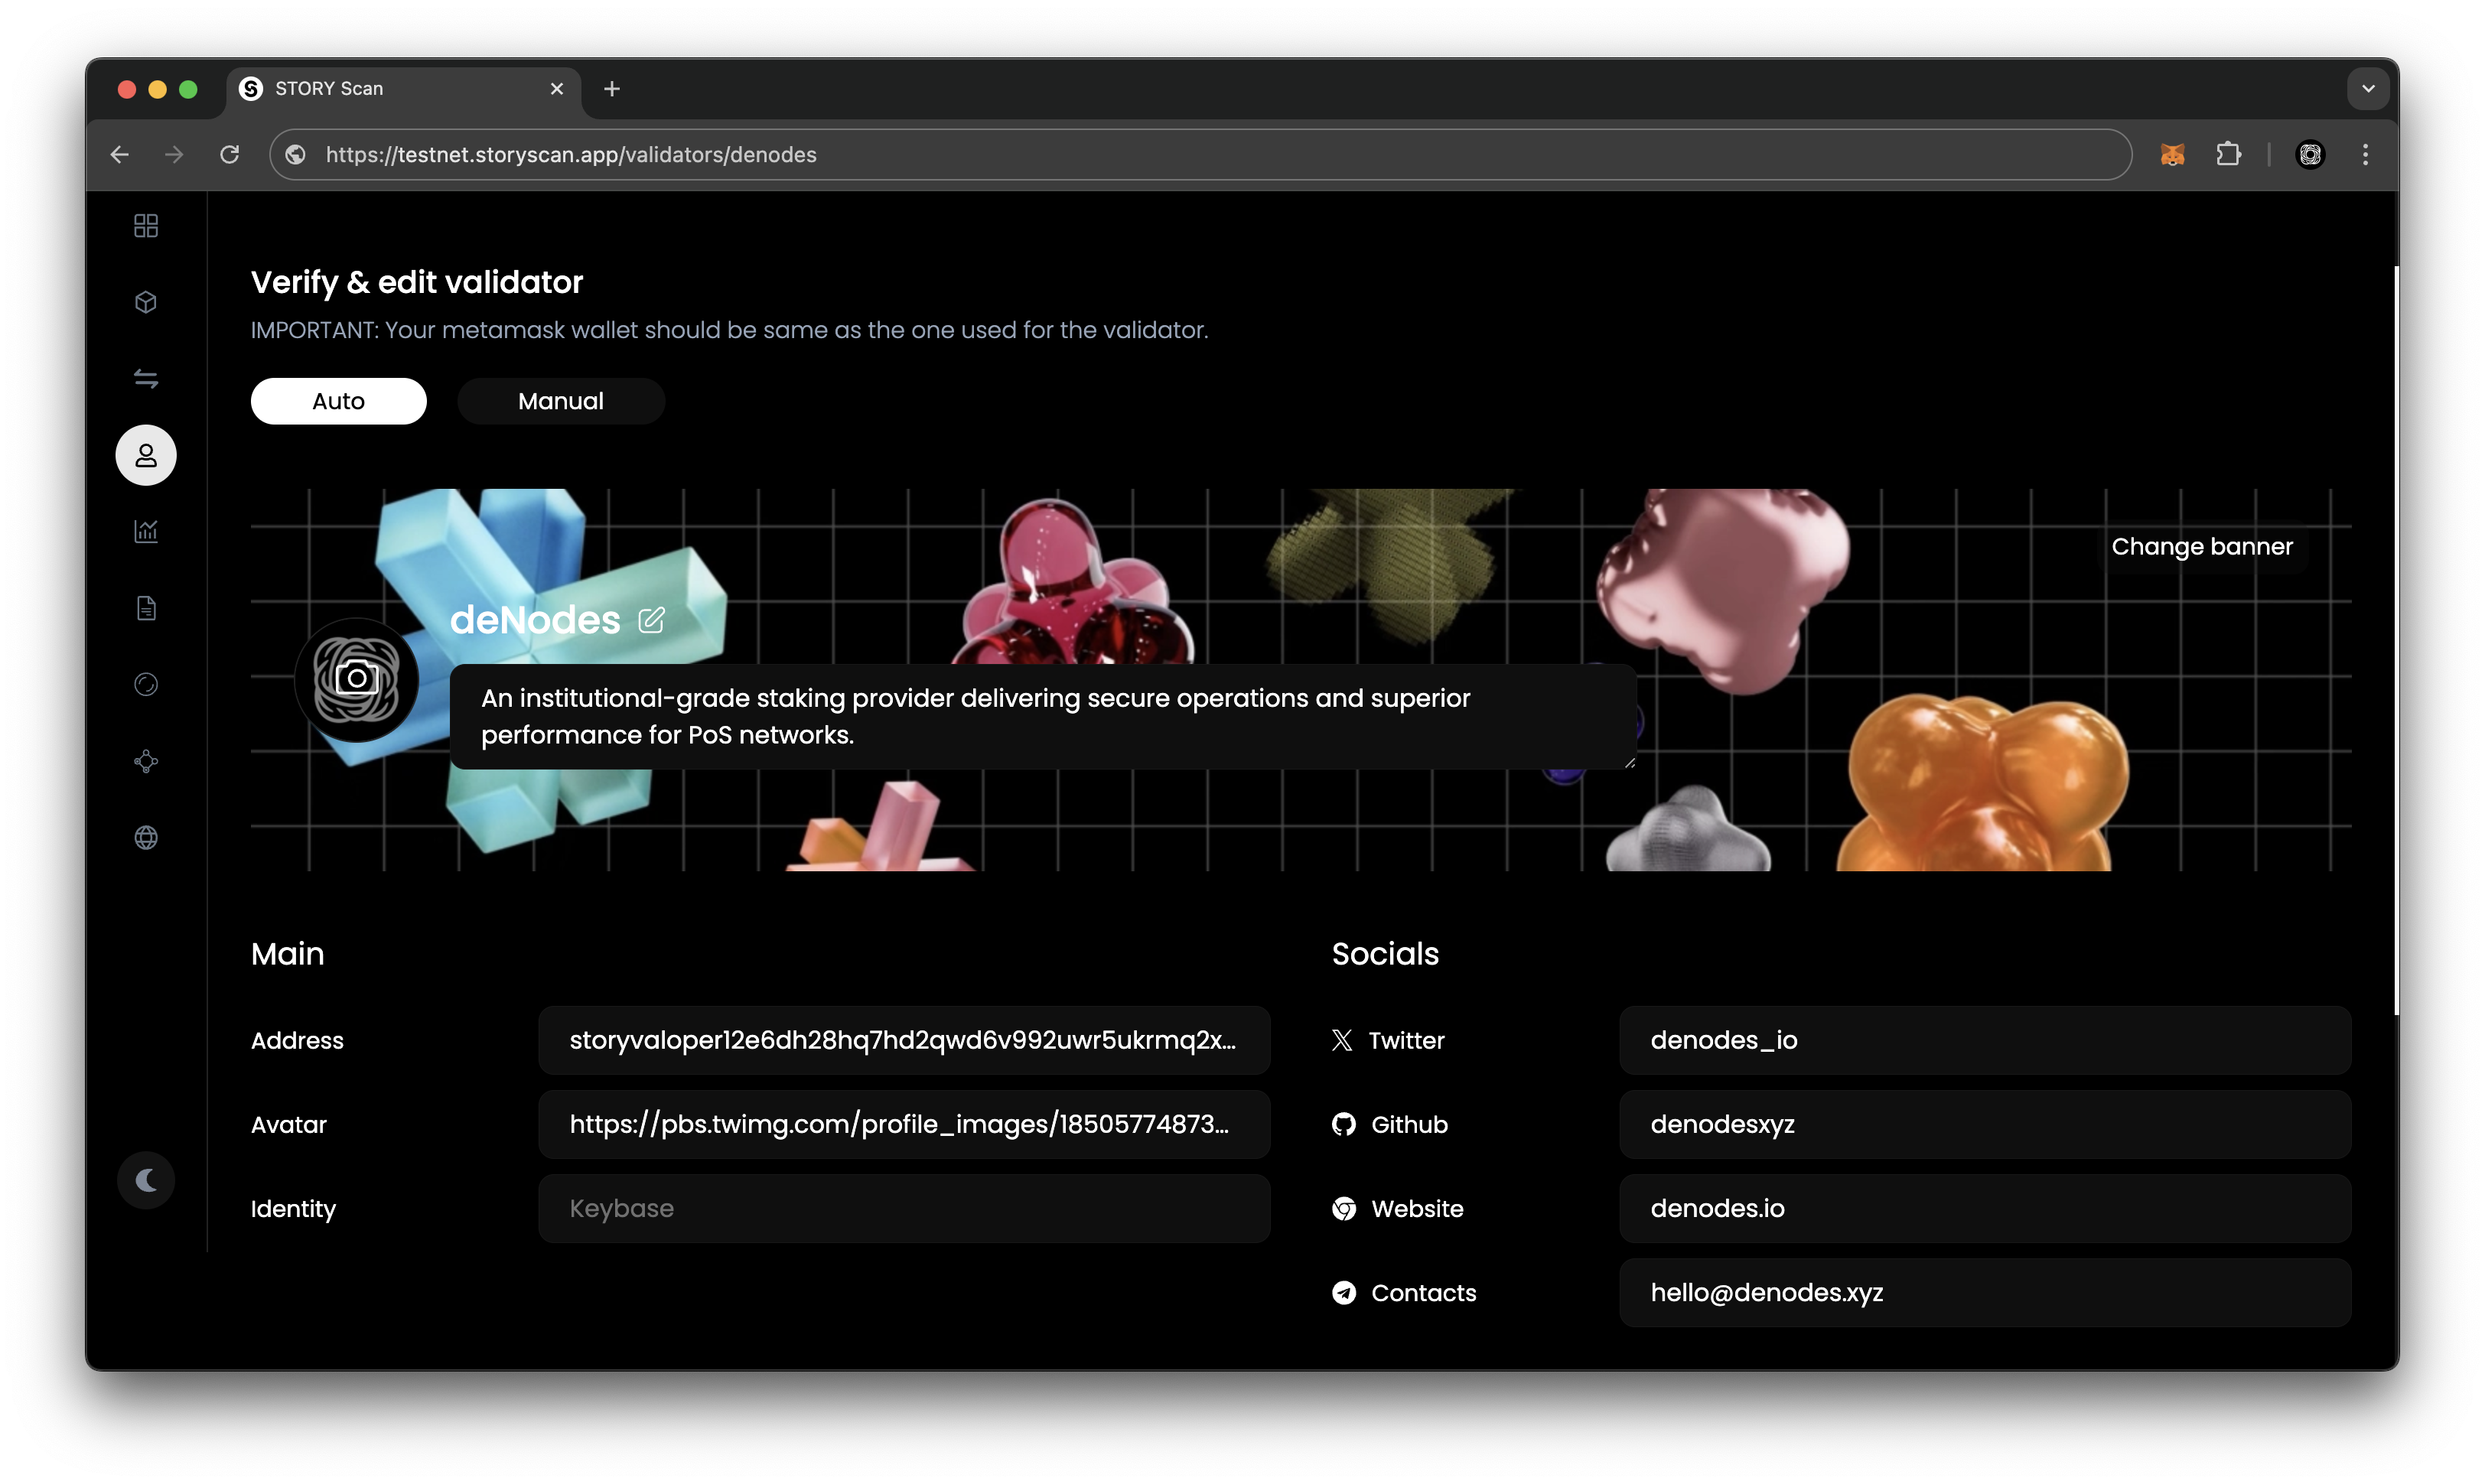
Task: Open the browser profile avatar icon
Action: pos(2310,154)
